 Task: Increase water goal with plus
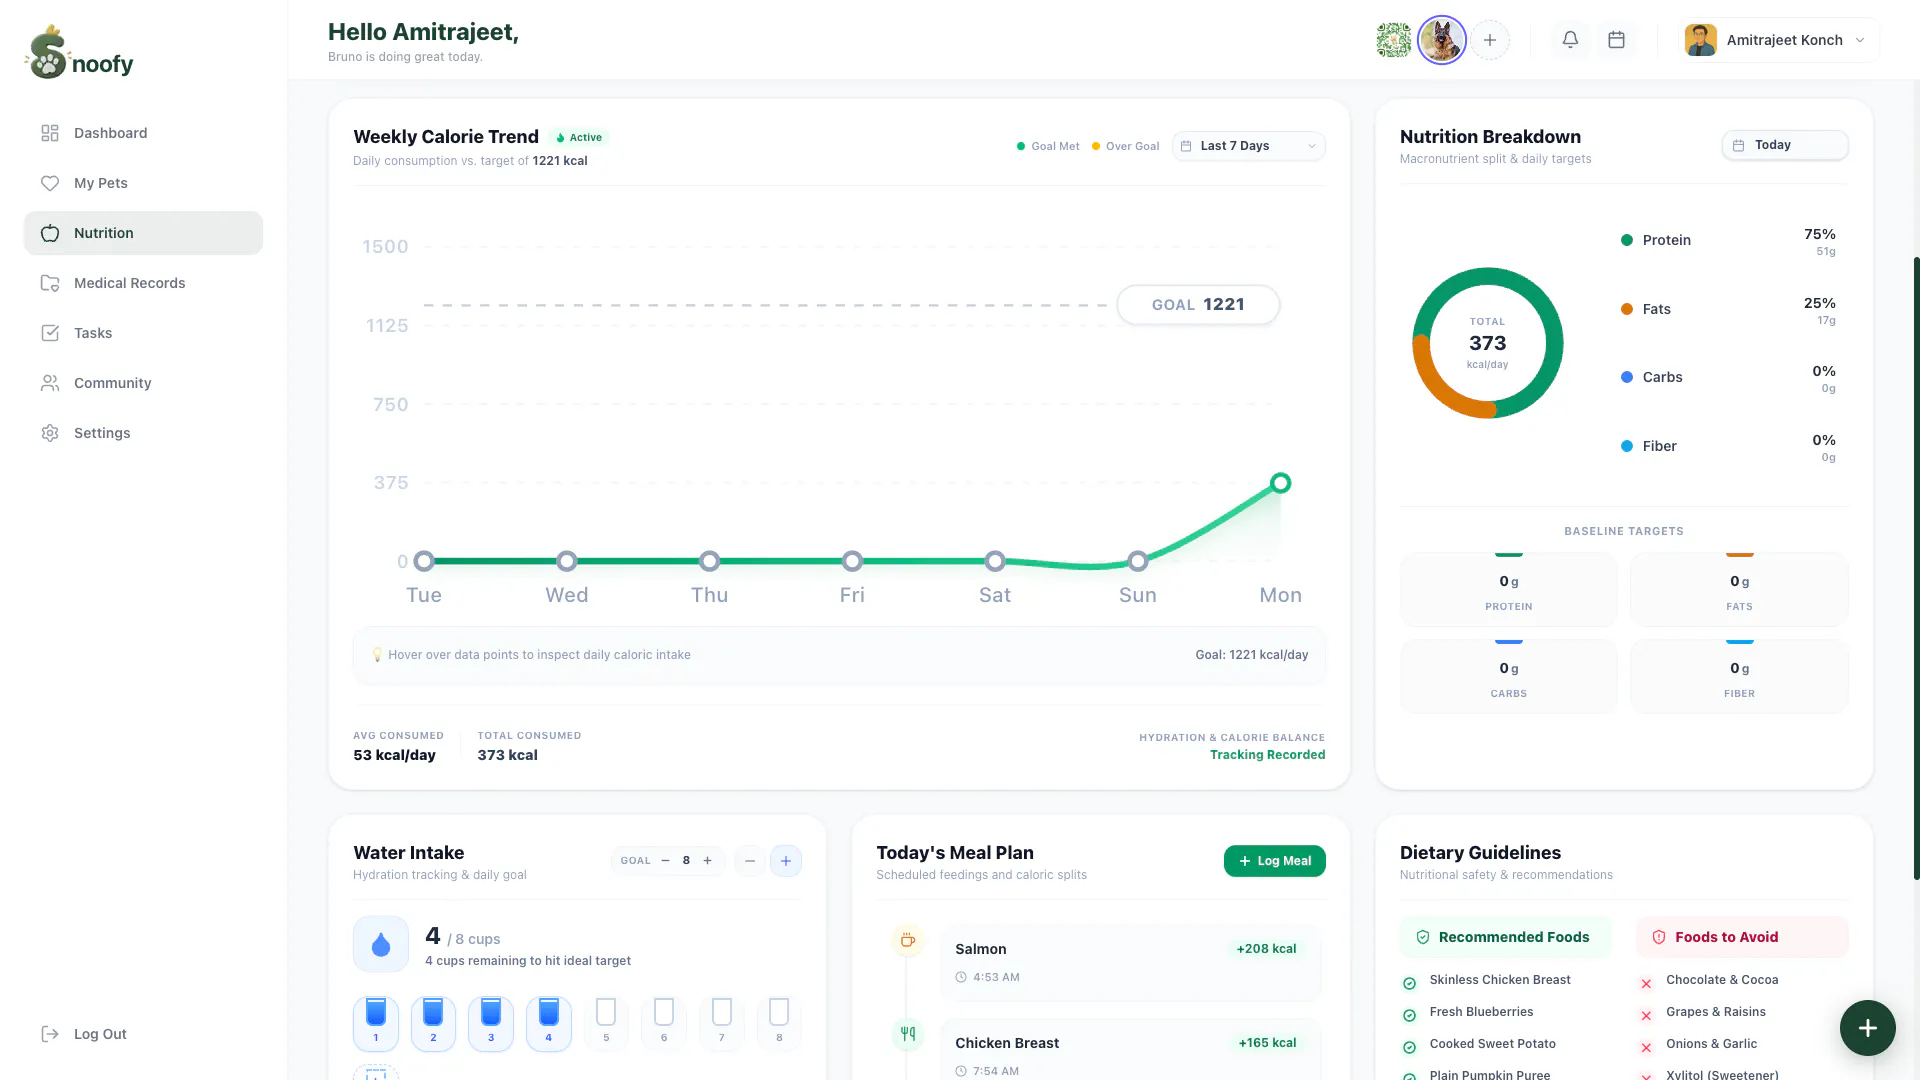(707, 861)
